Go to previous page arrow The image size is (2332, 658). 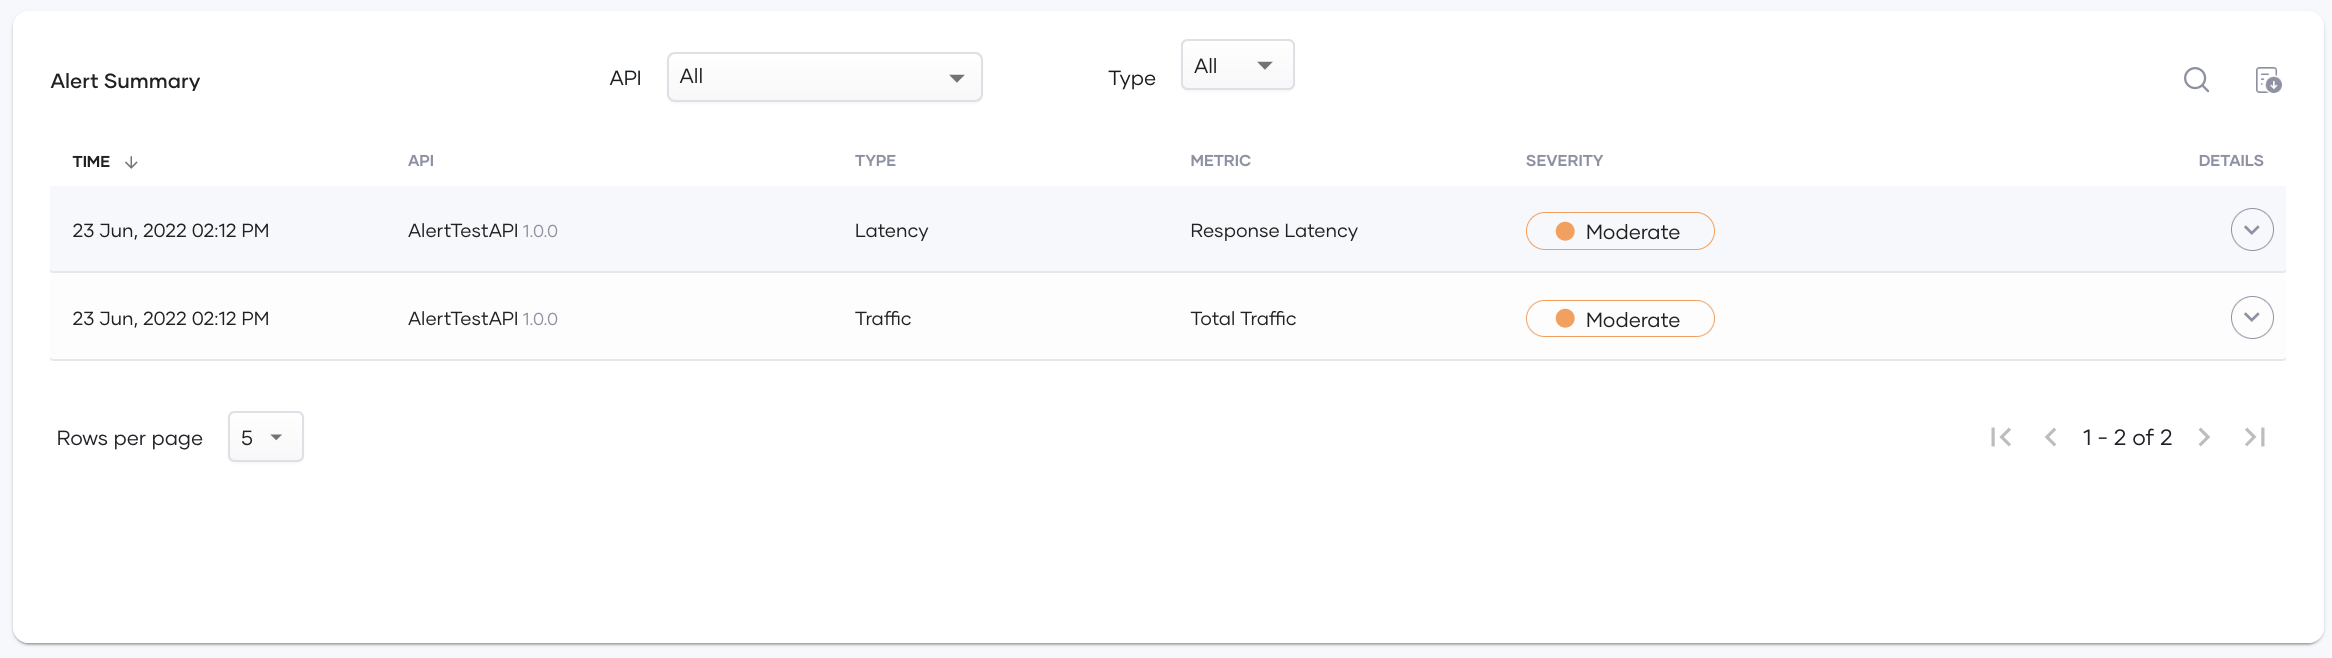(x=2050, y=437)
